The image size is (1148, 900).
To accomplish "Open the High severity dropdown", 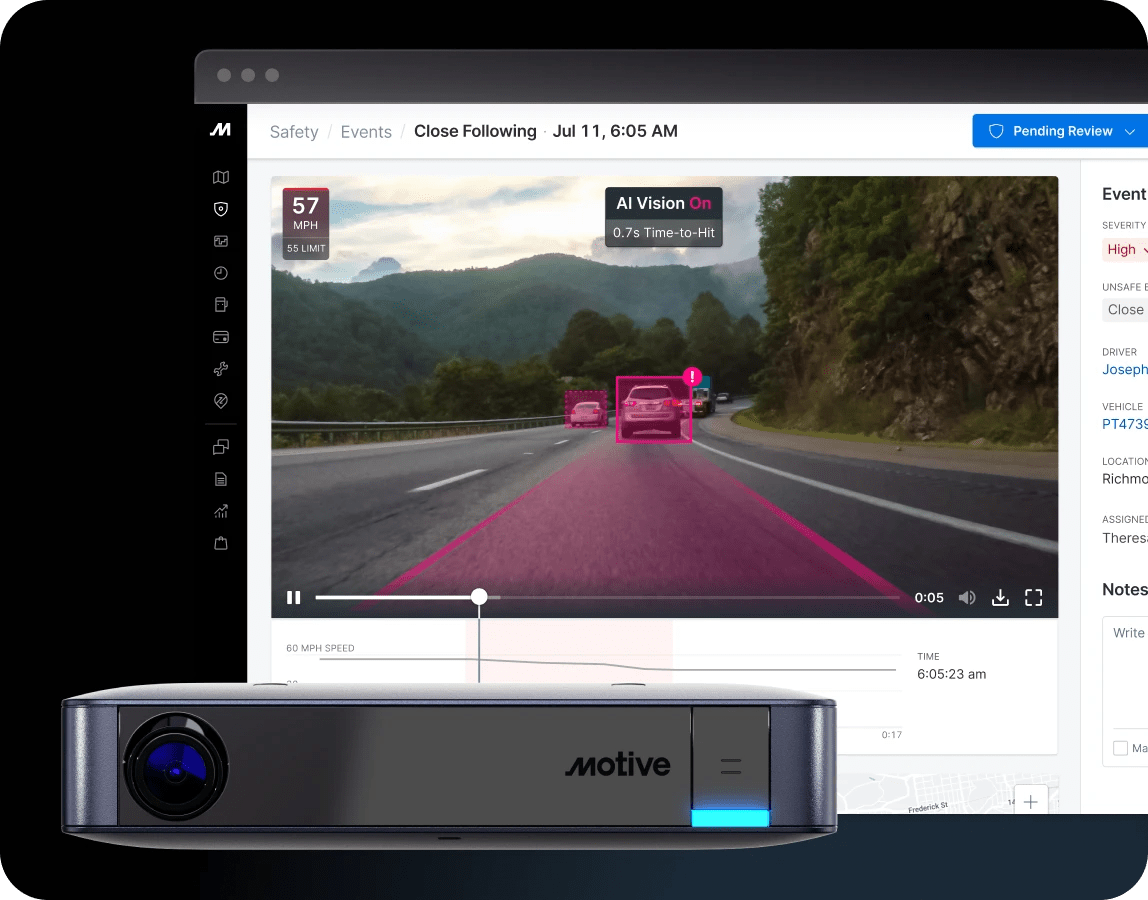I will [x=1124, y=250].
